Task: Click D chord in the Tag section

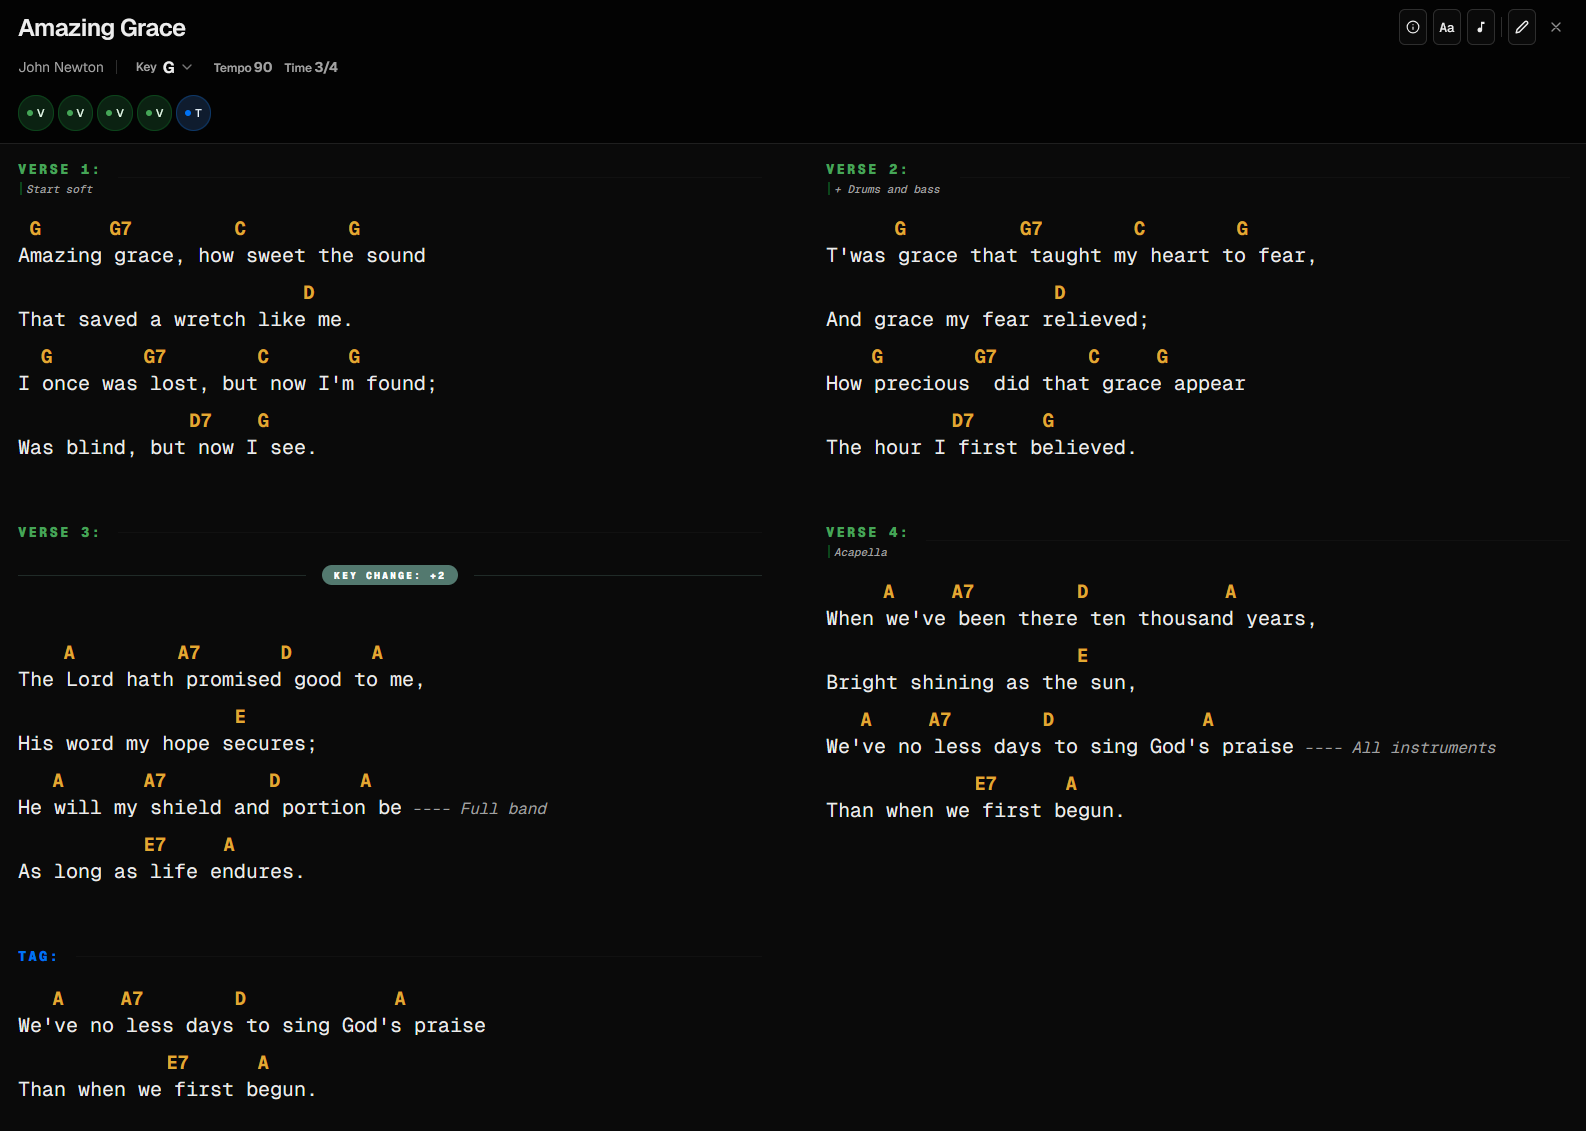Action: 241,999
